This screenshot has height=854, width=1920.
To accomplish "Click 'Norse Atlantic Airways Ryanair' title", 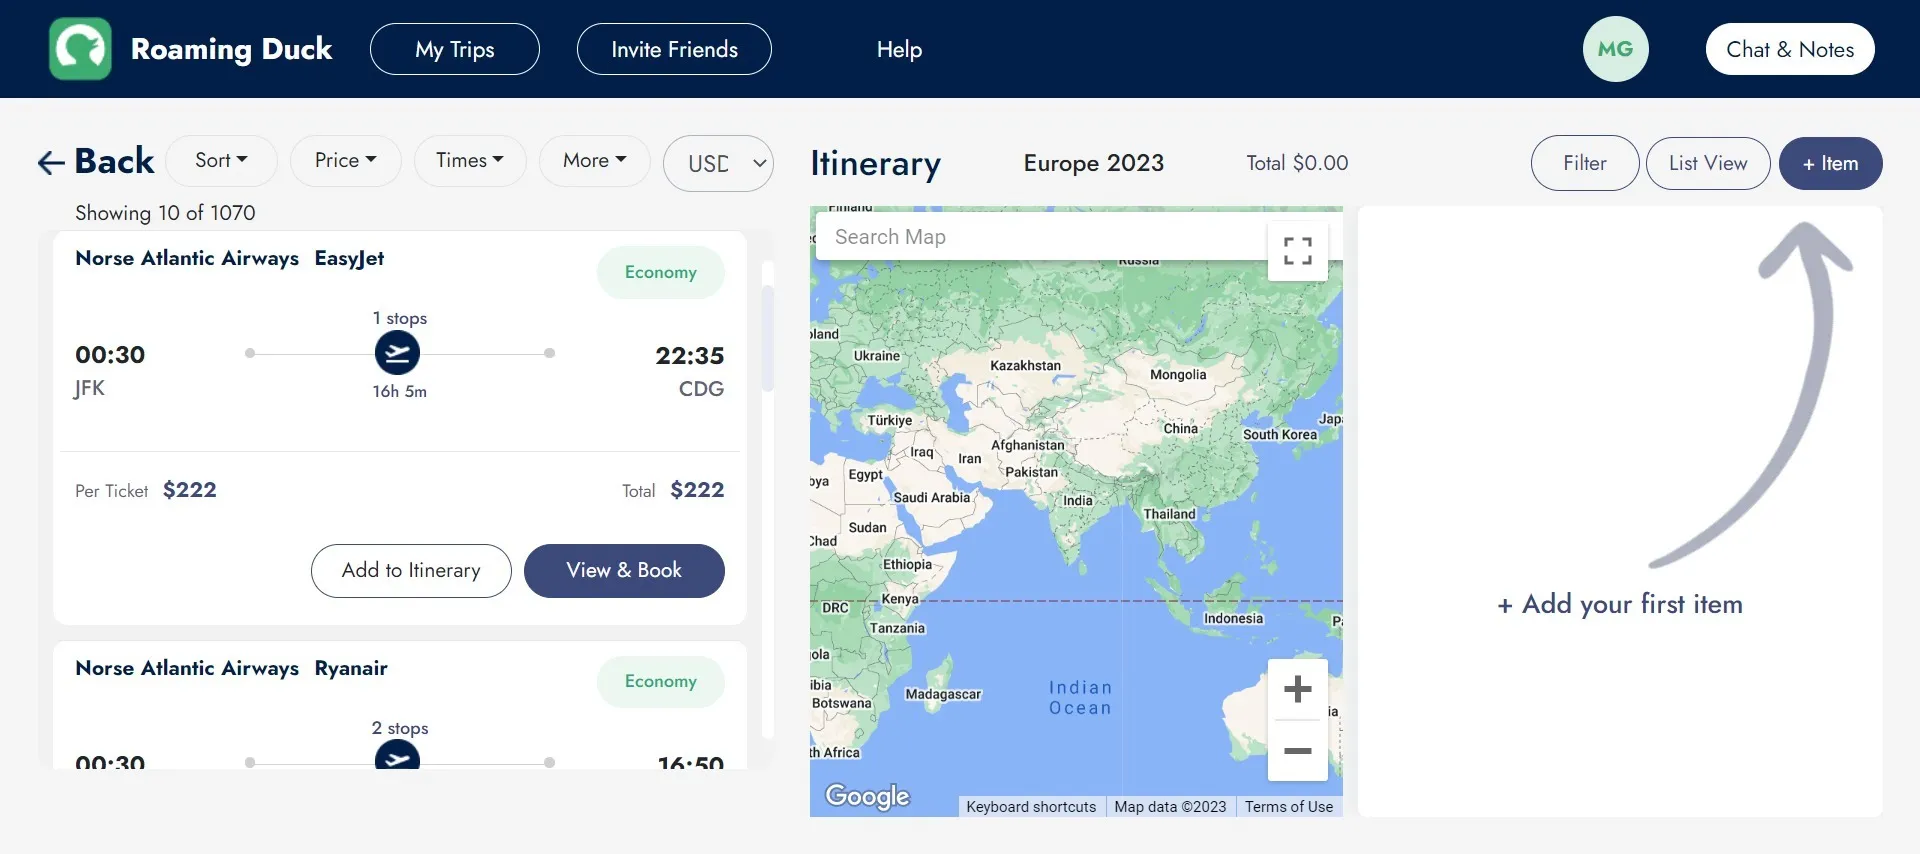I will point(231,668).
